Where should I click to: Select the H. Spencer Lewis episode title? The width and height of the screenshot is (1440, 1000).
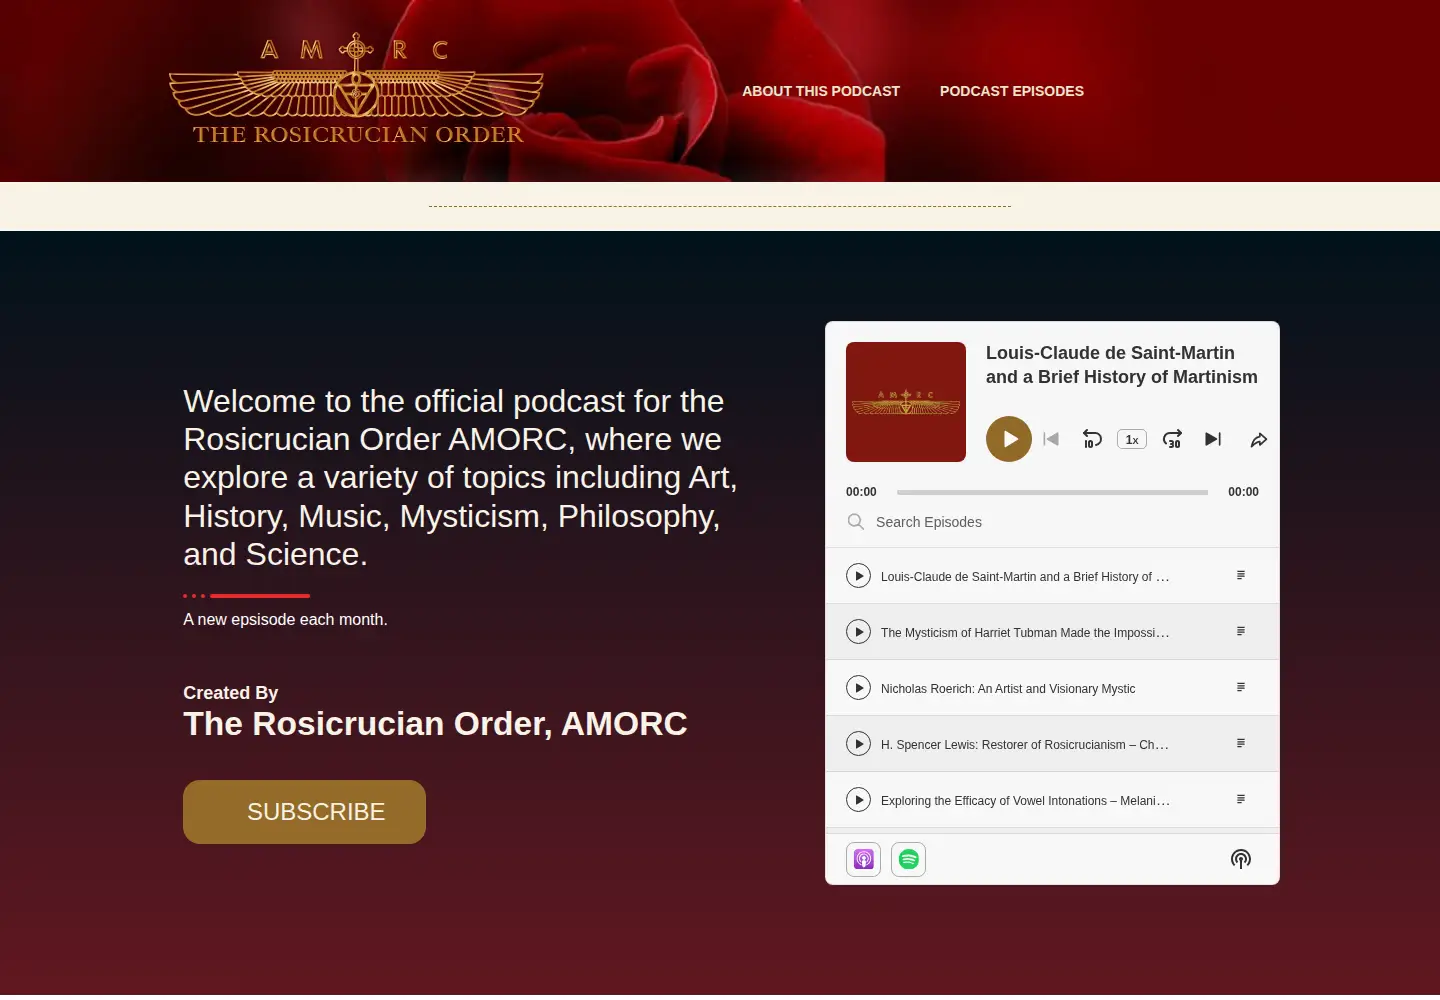coord(1025,745)
